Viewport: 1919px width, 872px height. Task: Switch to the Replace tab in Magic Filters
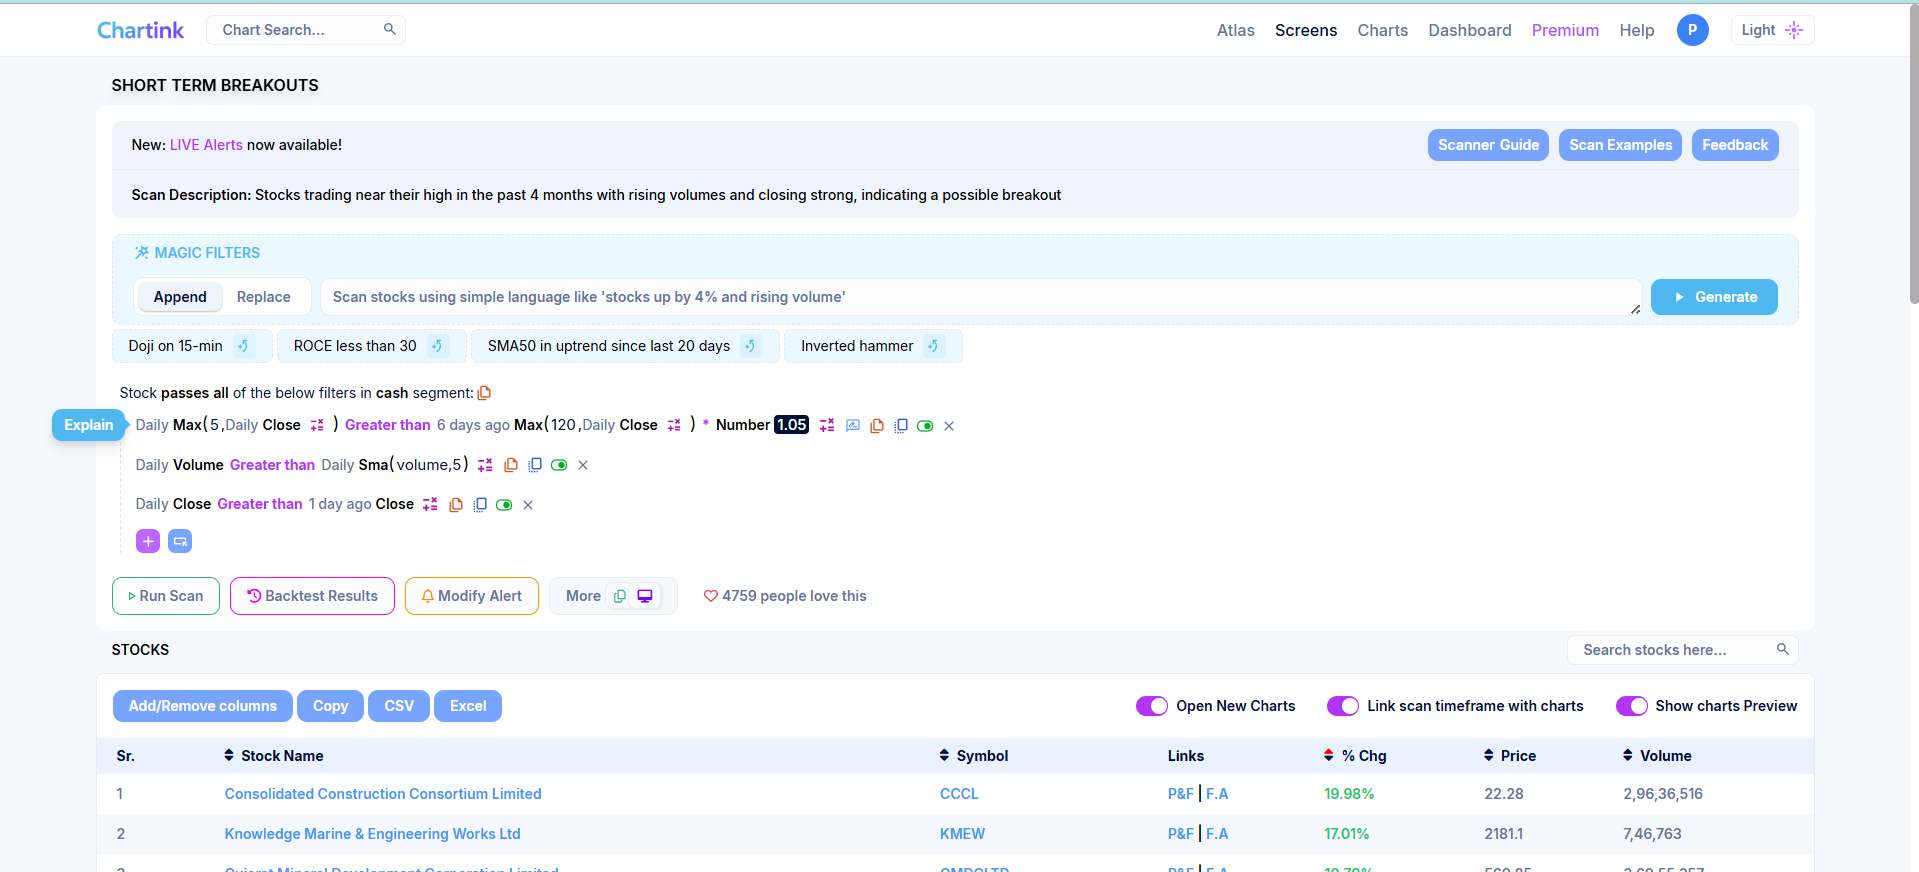pyautogui.click(x=263, y=297)
